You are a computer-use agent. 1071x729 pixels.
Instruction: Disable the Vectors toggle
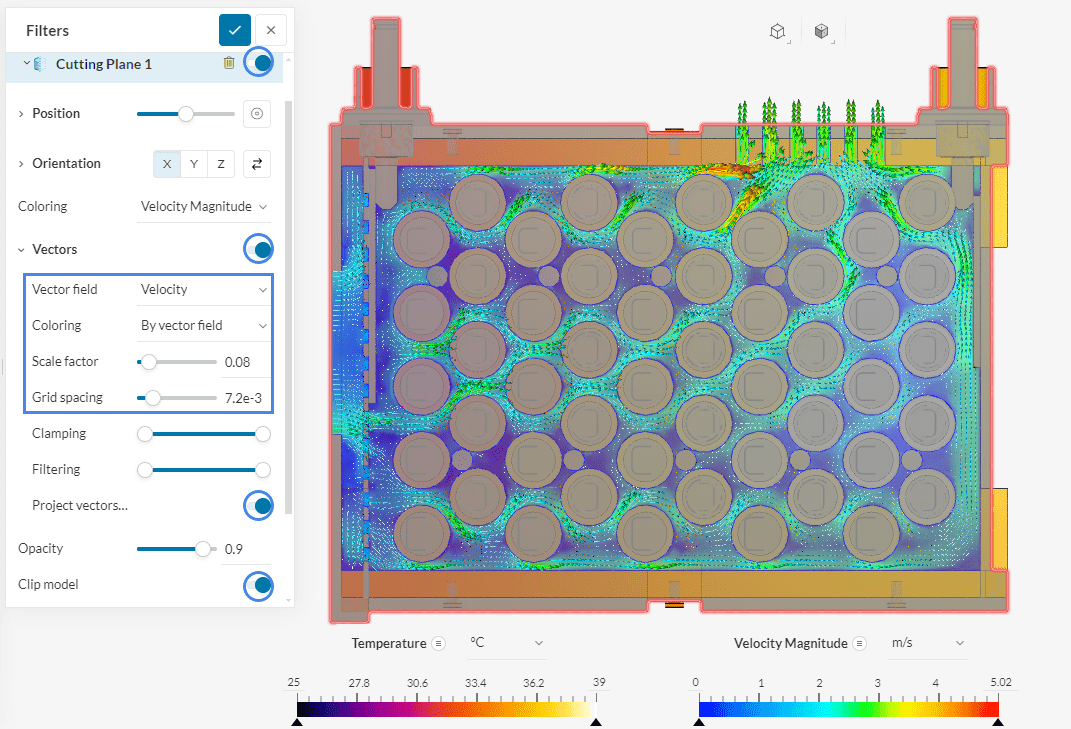click(259, 249)
